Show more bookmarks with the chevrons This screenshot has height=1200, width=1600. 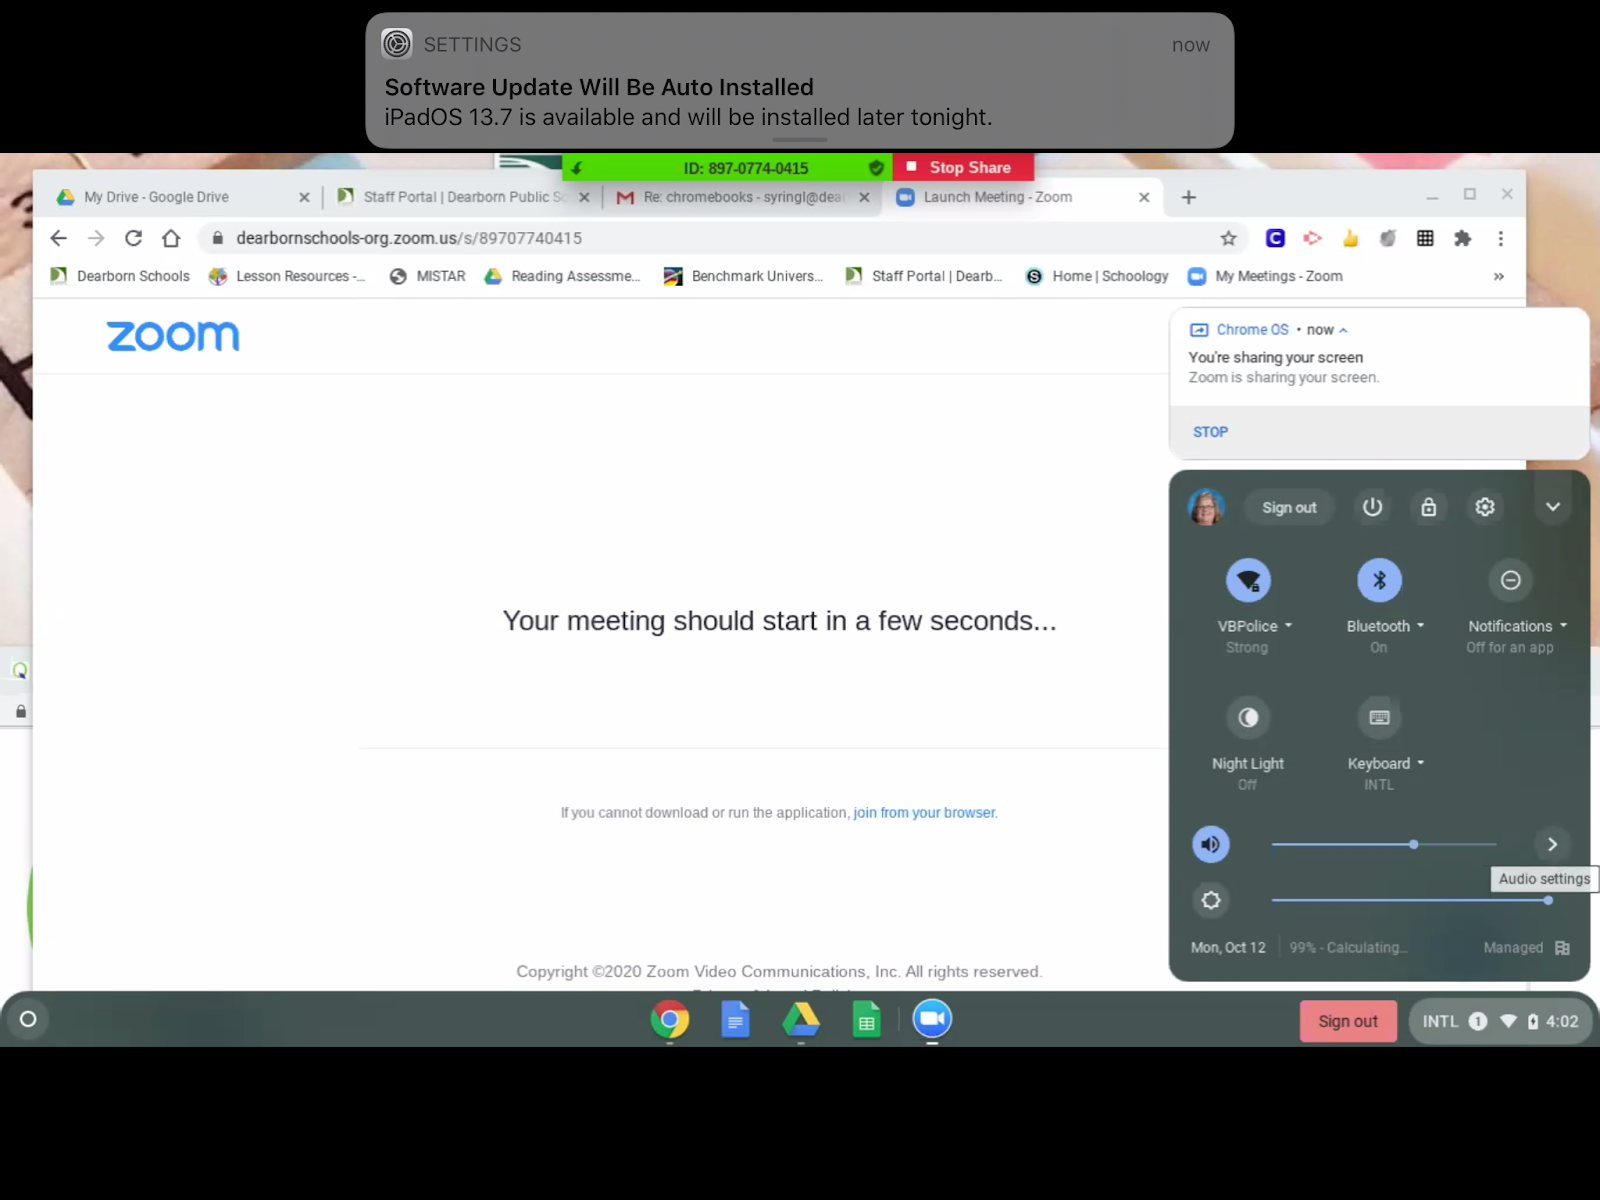(1498, 276)
